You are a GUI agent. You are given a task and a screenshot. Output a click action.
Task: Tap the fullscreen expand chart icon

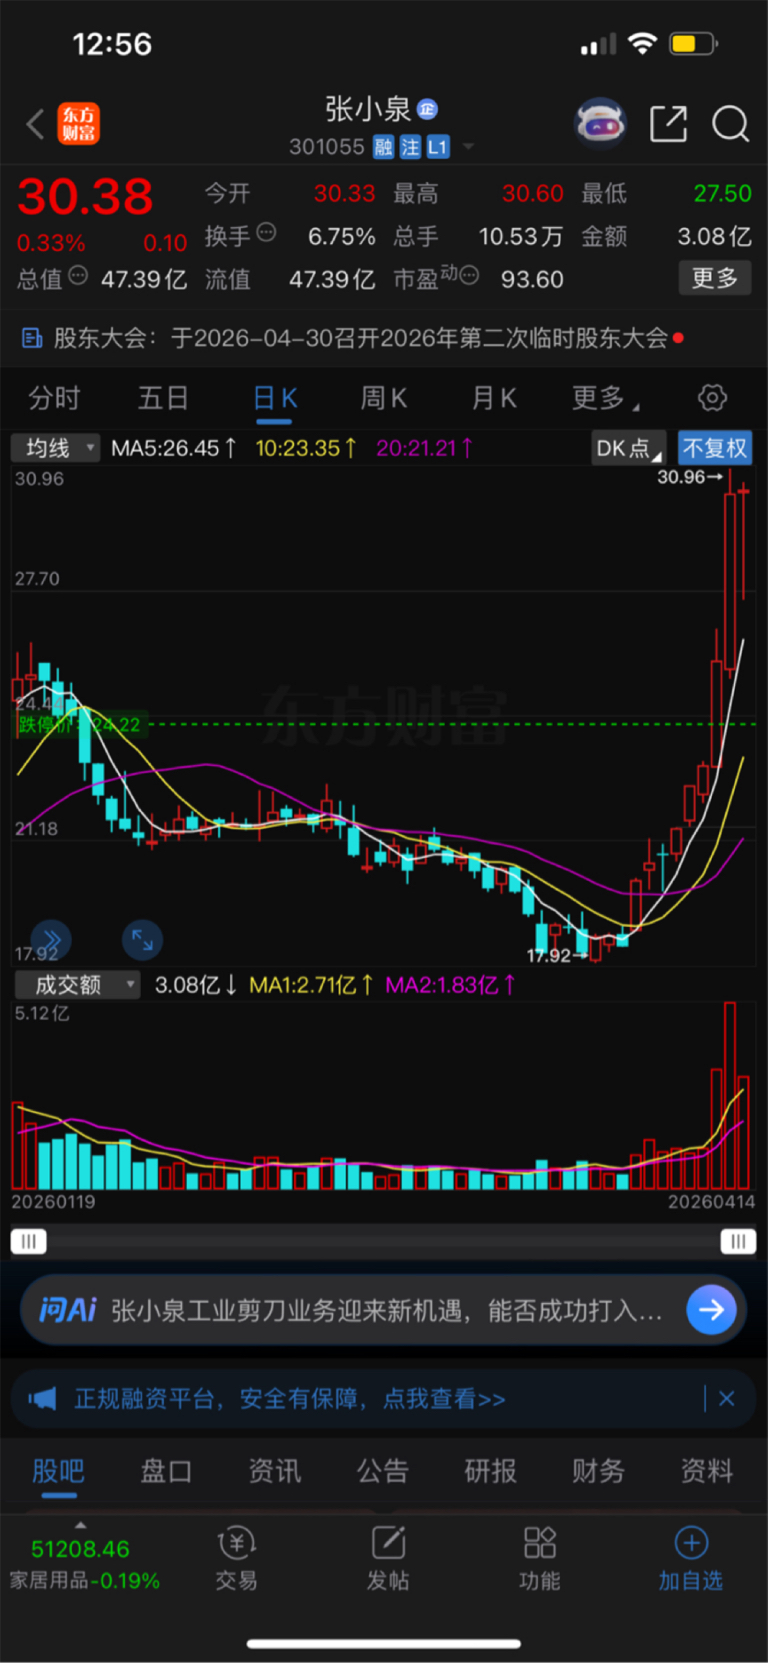(x=142, y=940)
